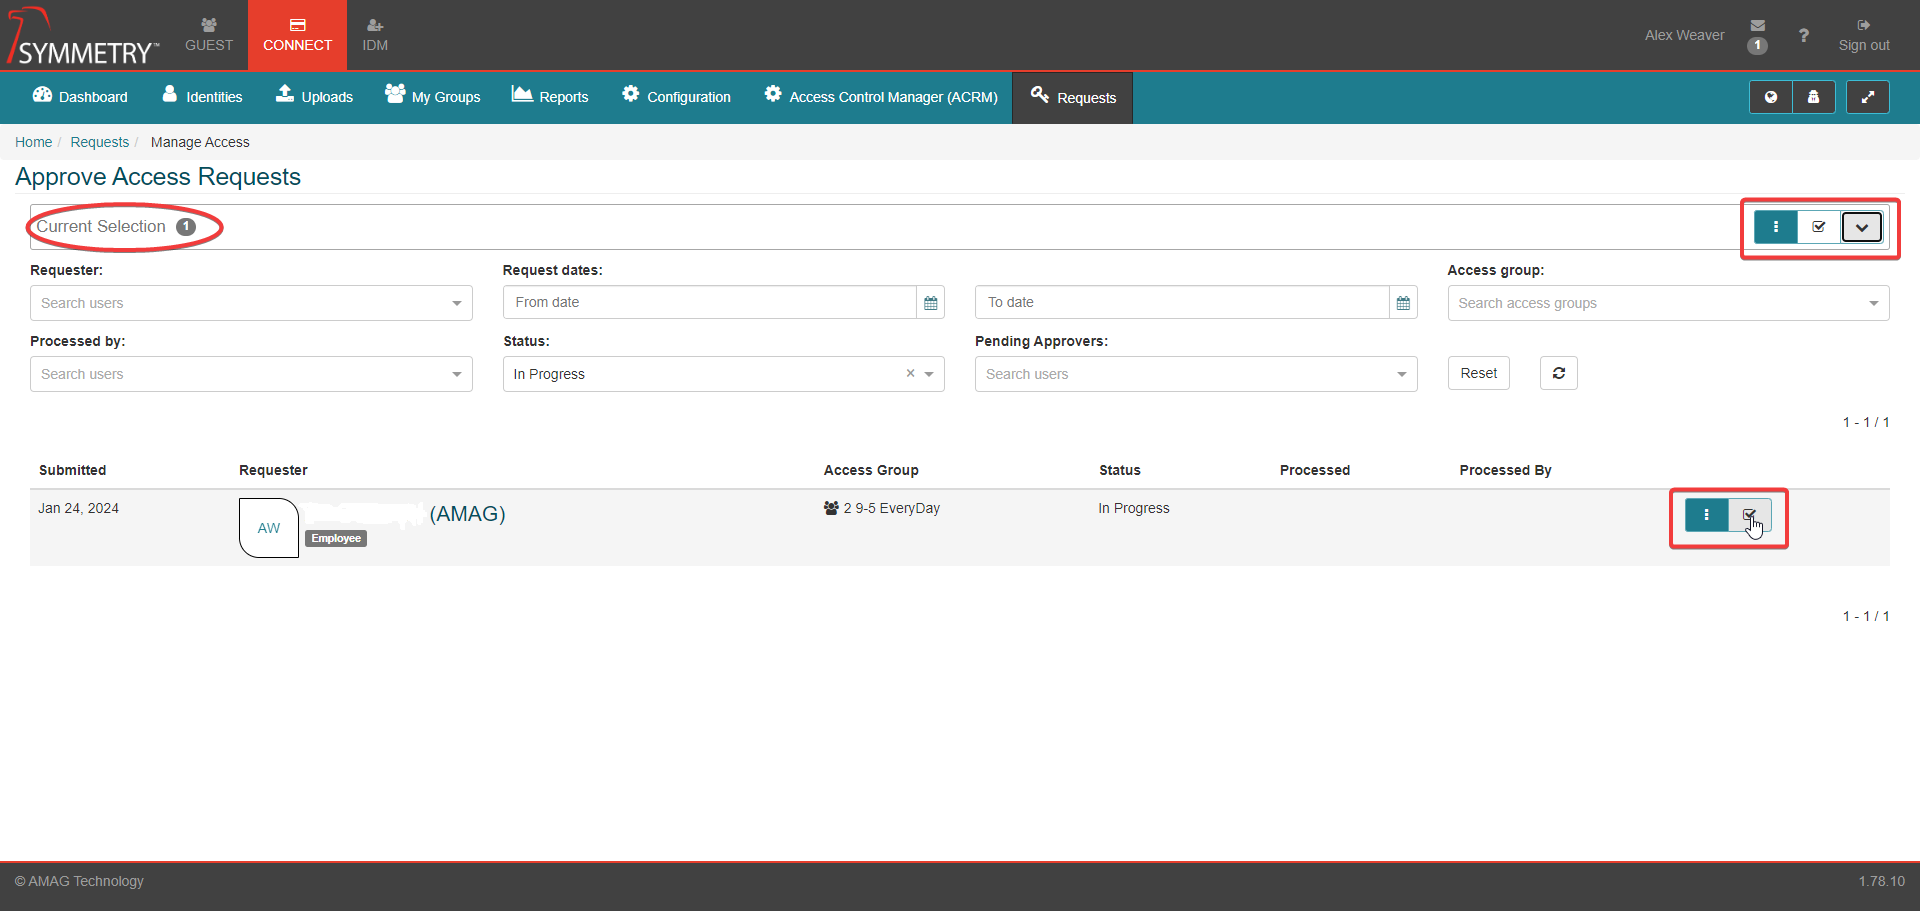Navigate to Requests breadcrumb
Image resolution: width=1920 pixels, height=911 pixels.
99,142
